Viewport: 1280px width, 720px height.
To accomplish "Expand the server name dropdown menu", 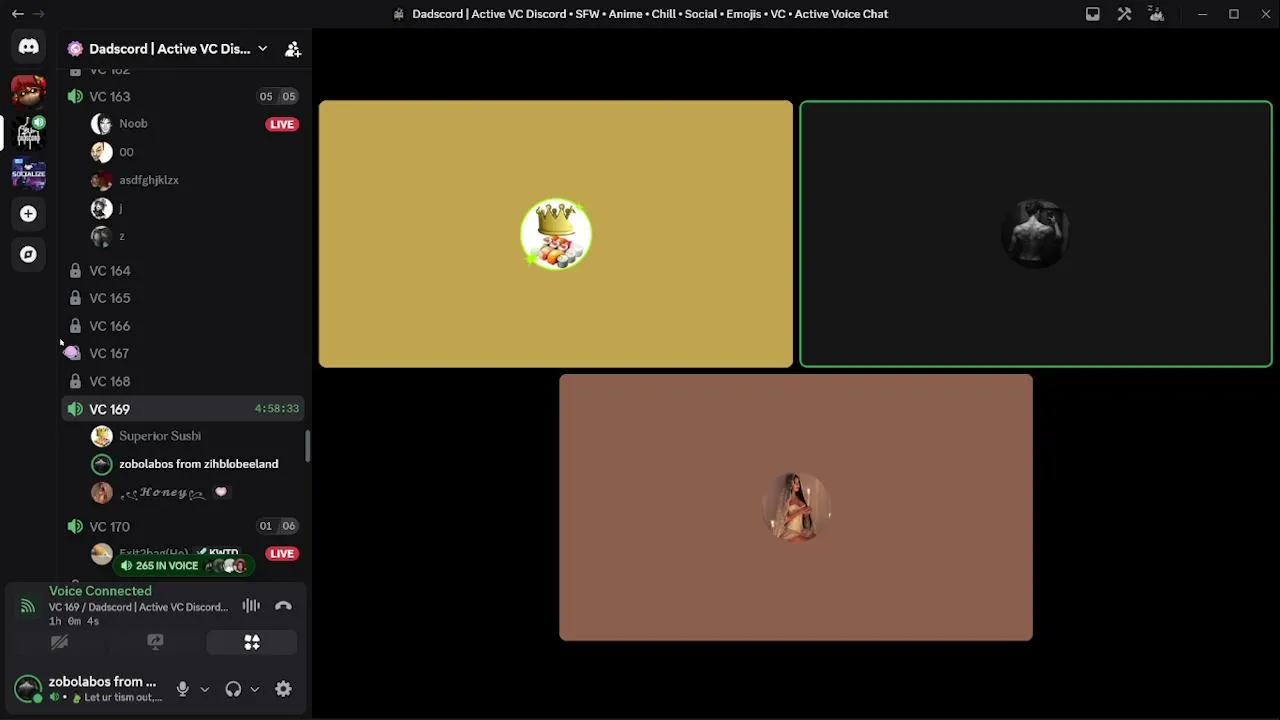I will click(x=262, y=49).
